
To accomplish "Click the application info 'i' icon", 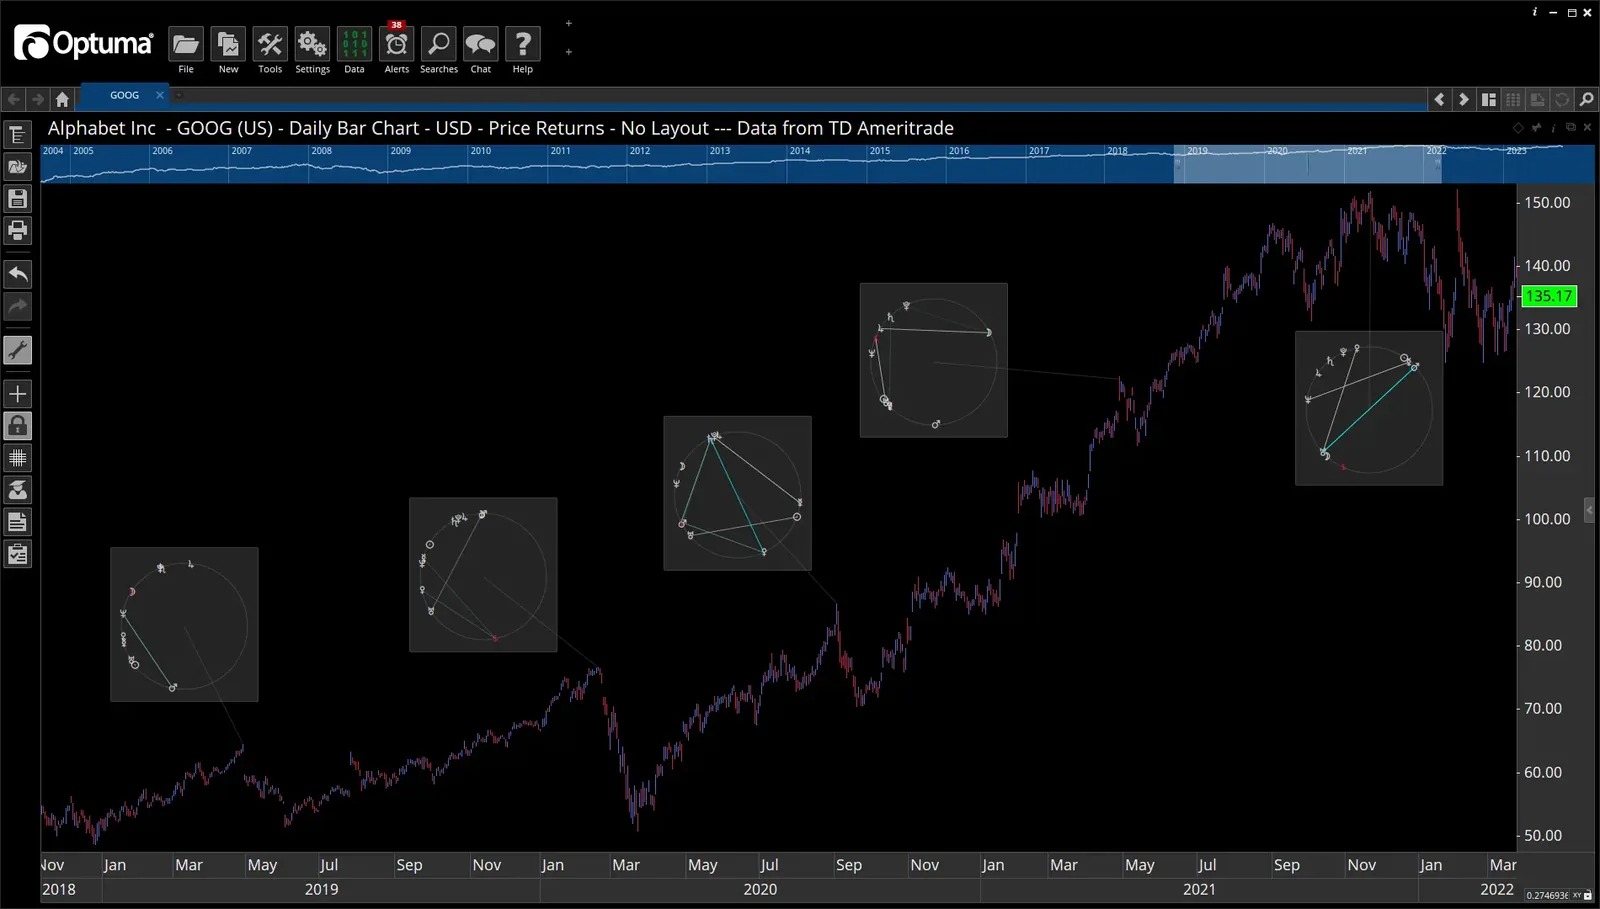I will [x=1535, y=12].
